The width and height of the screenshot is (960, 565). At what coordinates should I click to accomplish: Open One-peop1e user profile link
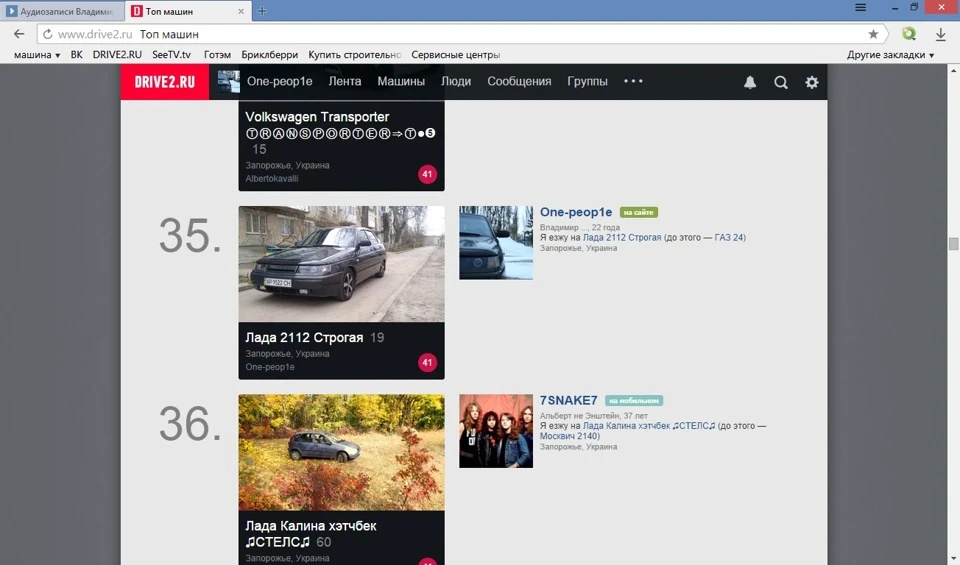coord(576,212)
